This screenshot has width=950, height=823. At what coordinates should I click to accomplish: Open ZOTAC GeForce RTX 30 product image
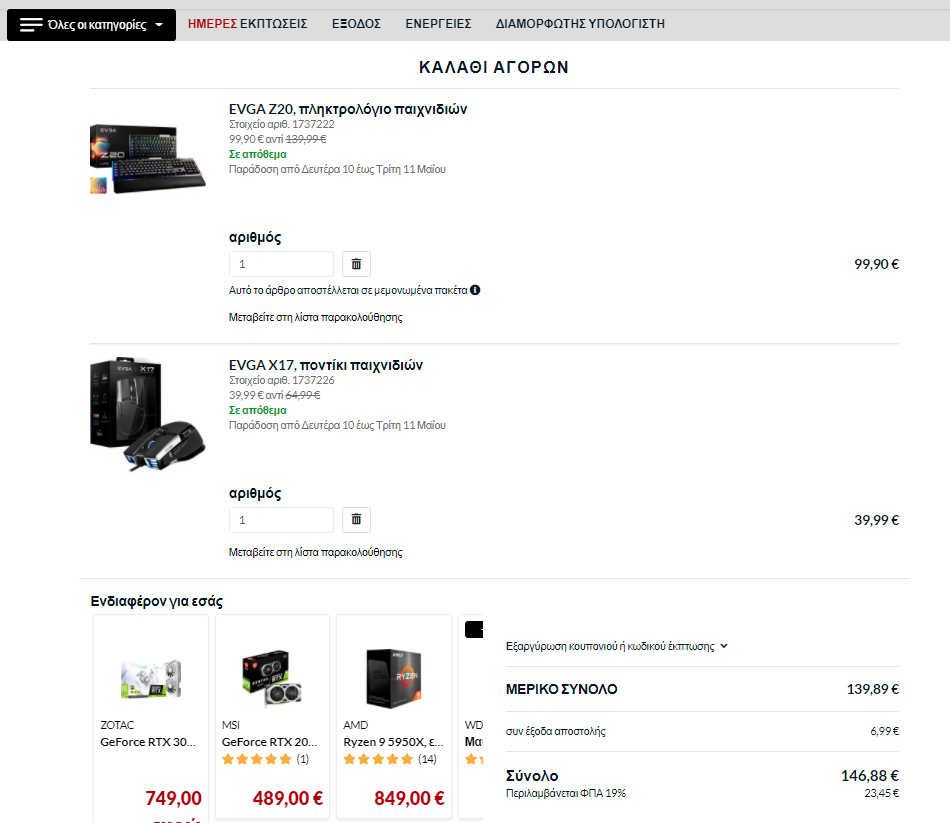tap(151, 679)
